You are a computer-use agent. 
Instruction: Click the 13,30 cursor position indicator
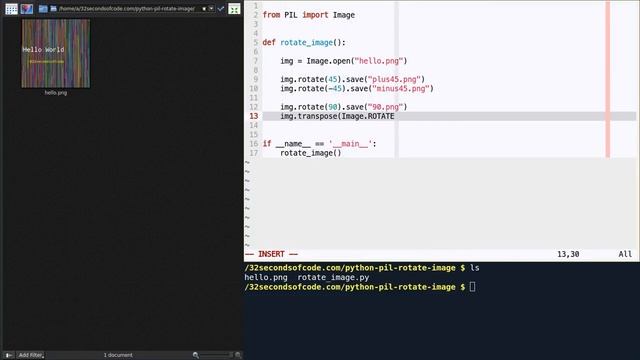tap(568, 254)
